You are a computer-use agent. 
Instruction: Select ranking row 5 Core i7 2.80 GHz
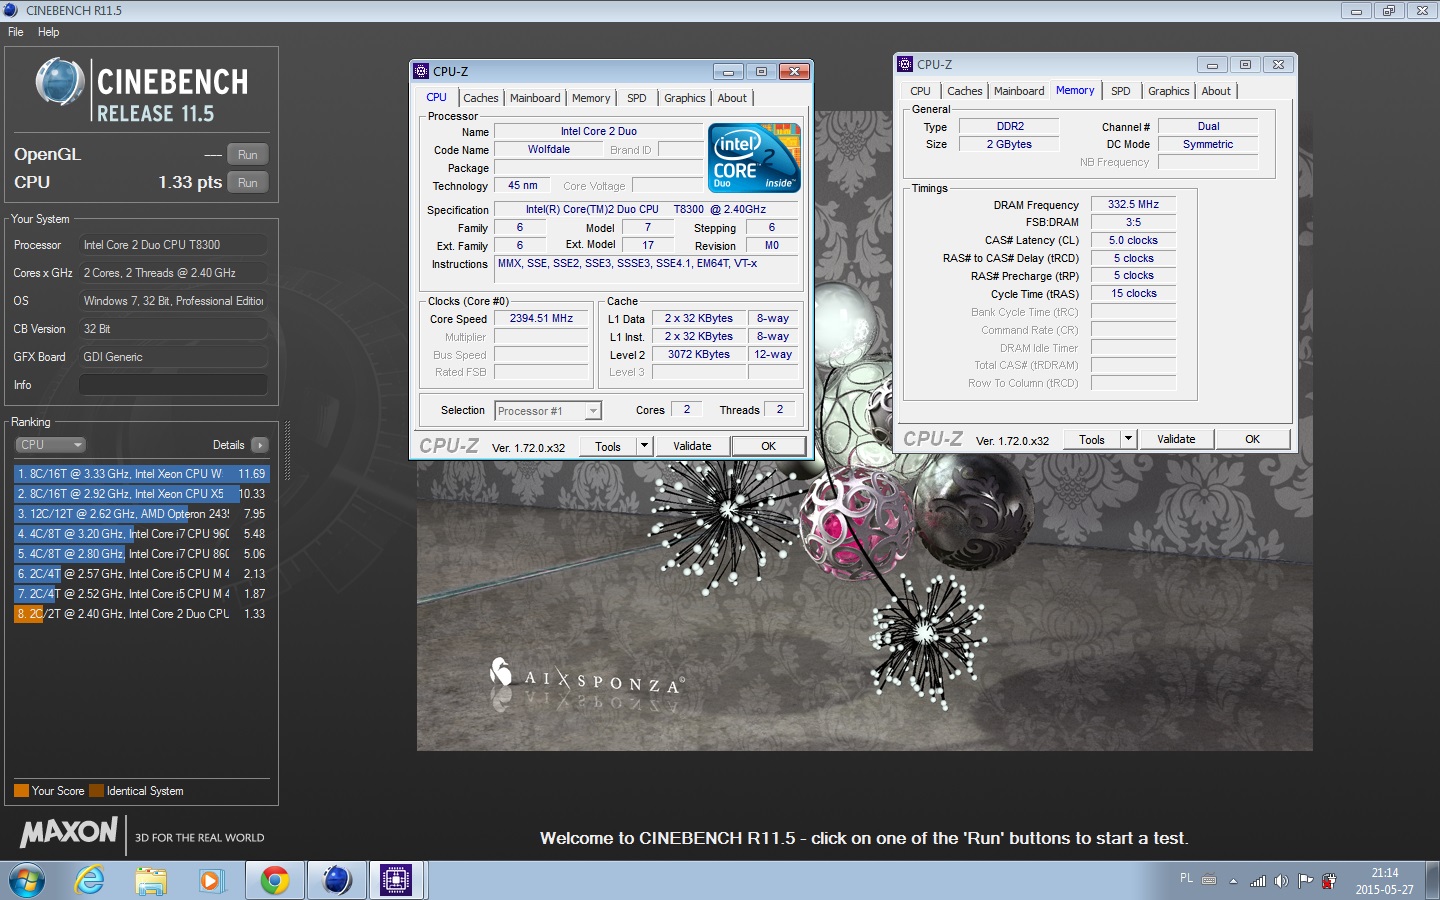142,554
